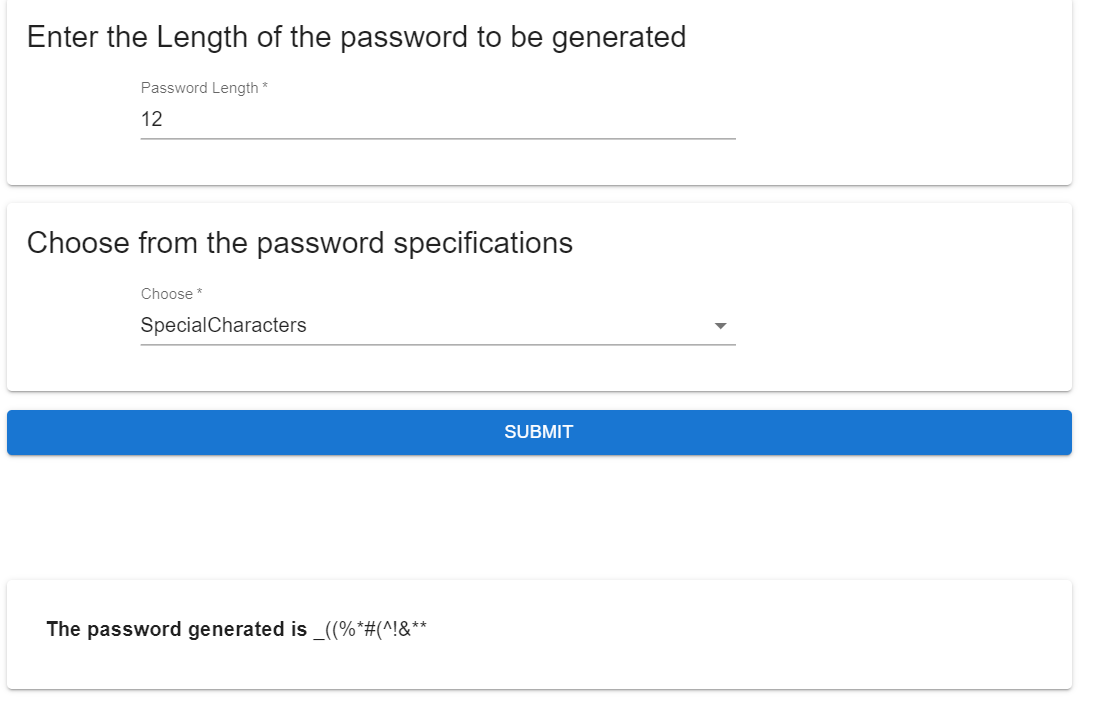Click the underline beneath the Password Length field
The height and width of the screenshot is (723, 1105).
coord(437,139)
